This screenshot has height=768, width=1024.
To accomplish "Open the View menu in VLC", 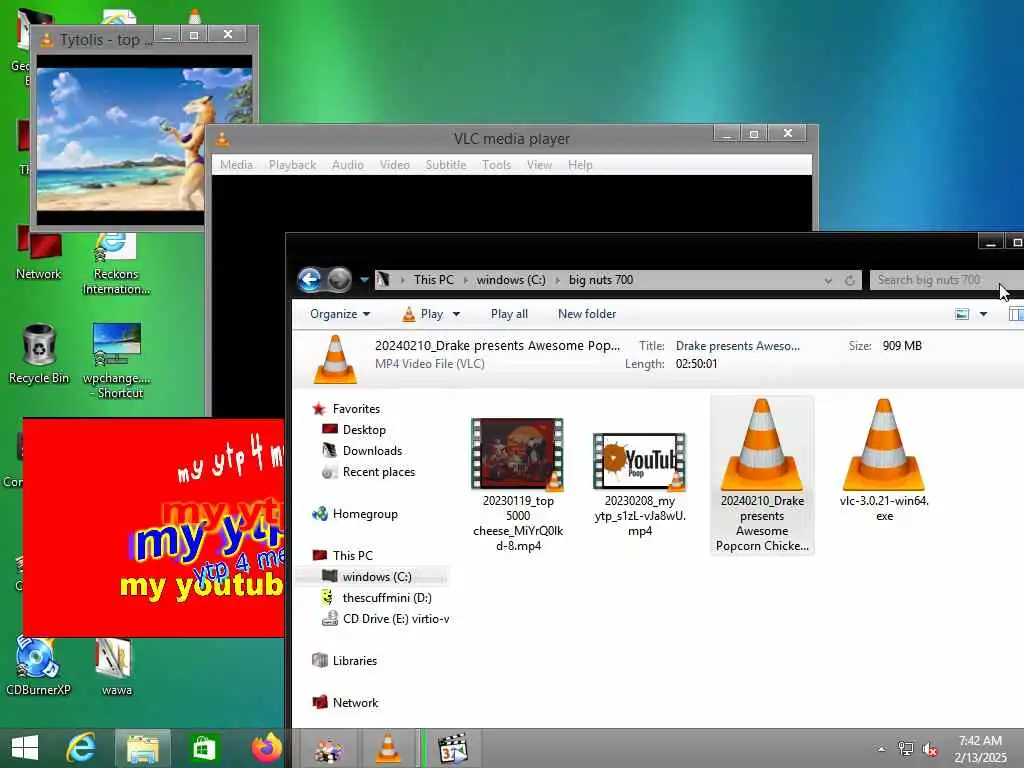I will point(539,165).
